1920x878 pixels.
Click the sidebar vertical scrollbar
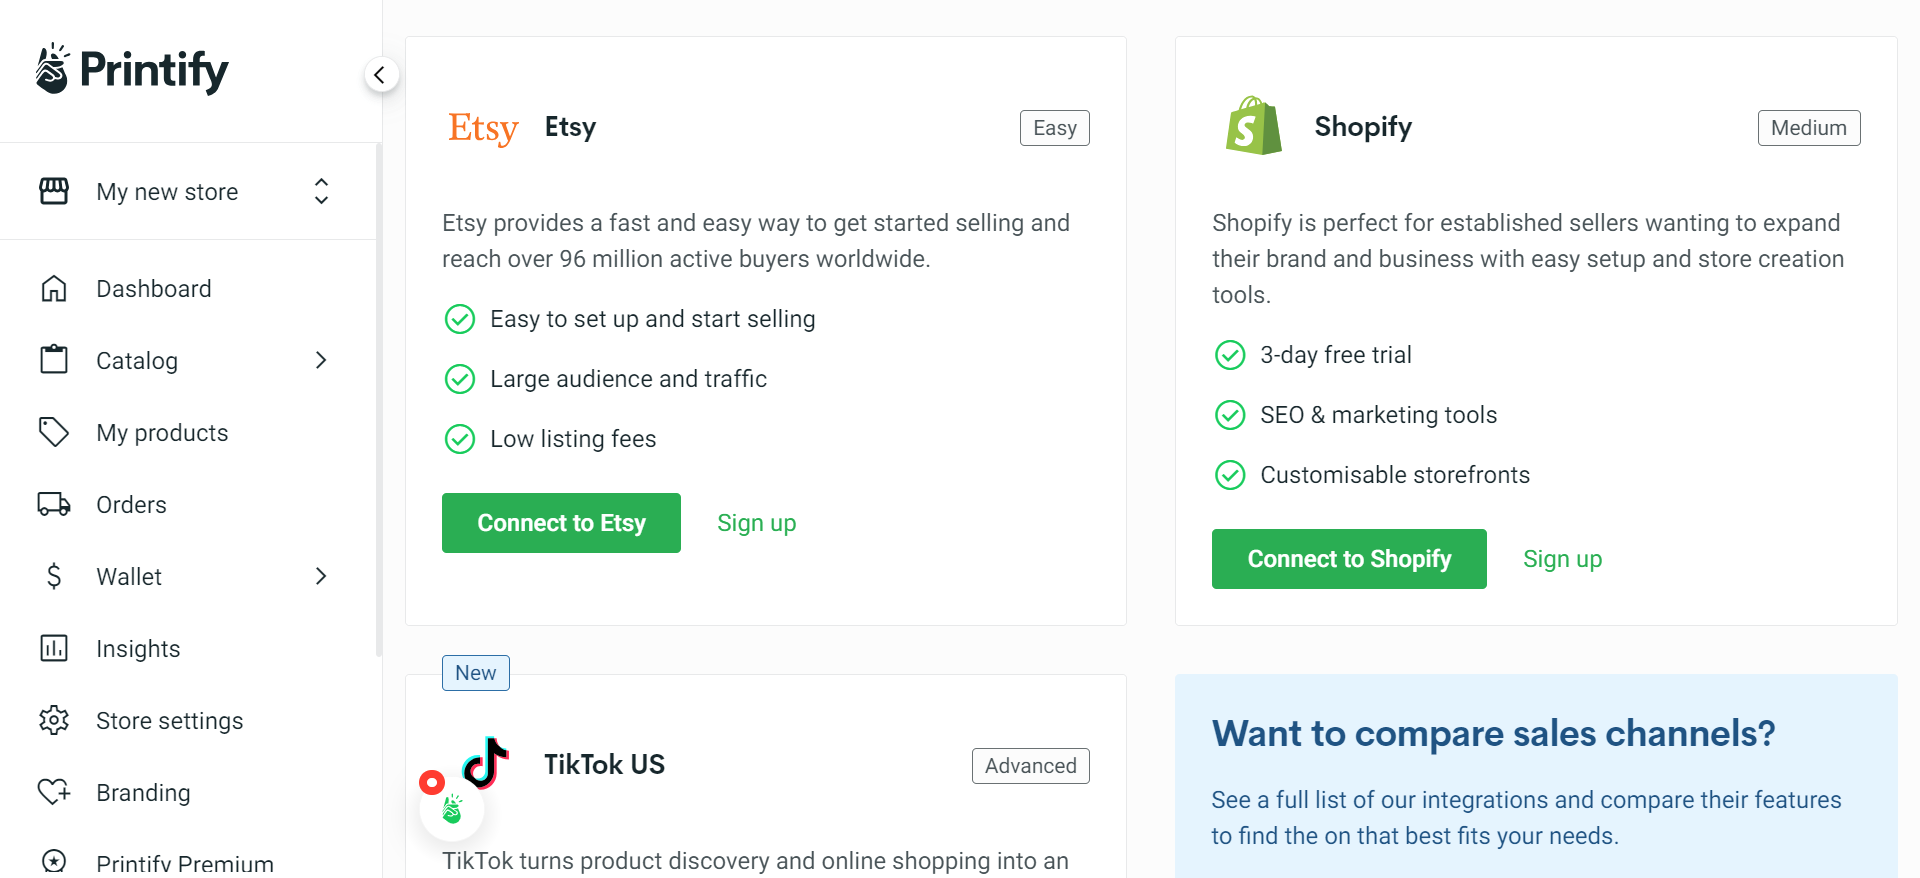point(379,400)
